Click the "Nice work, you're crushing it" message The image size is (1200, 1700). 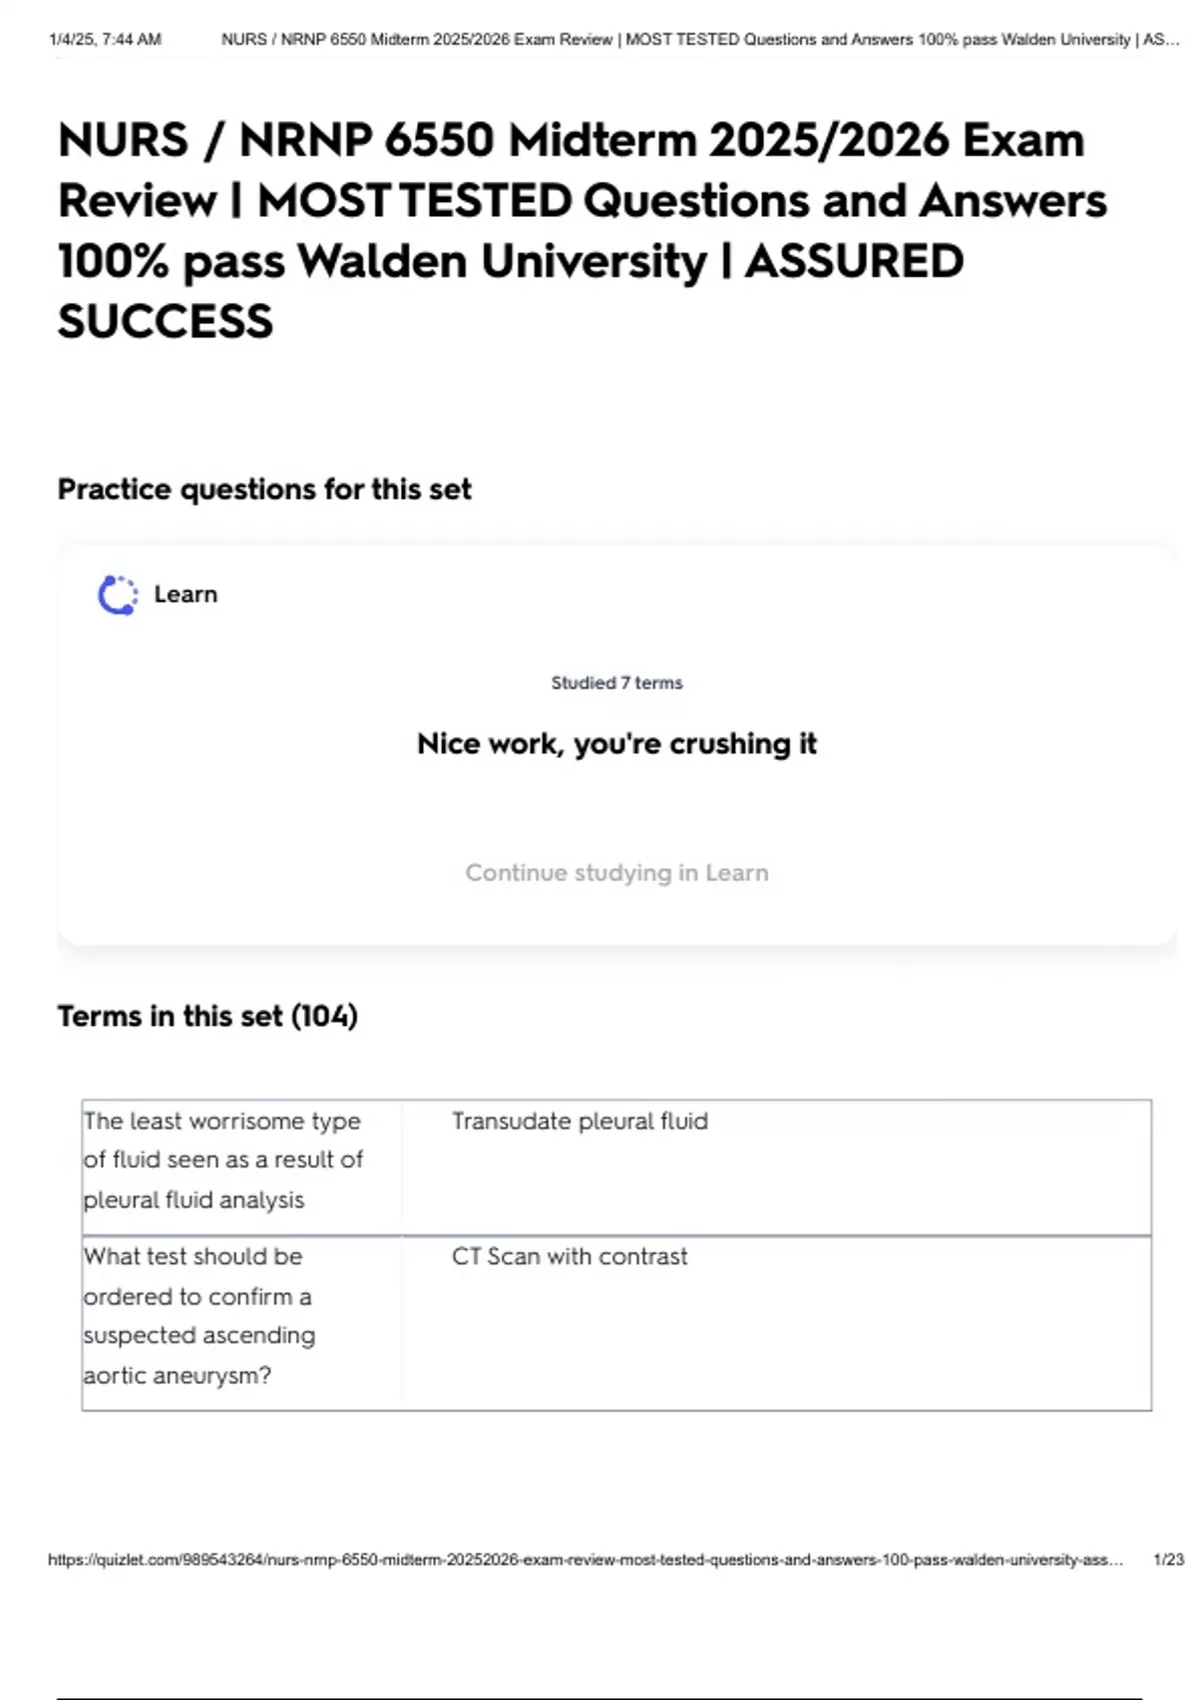pos(616,744)
